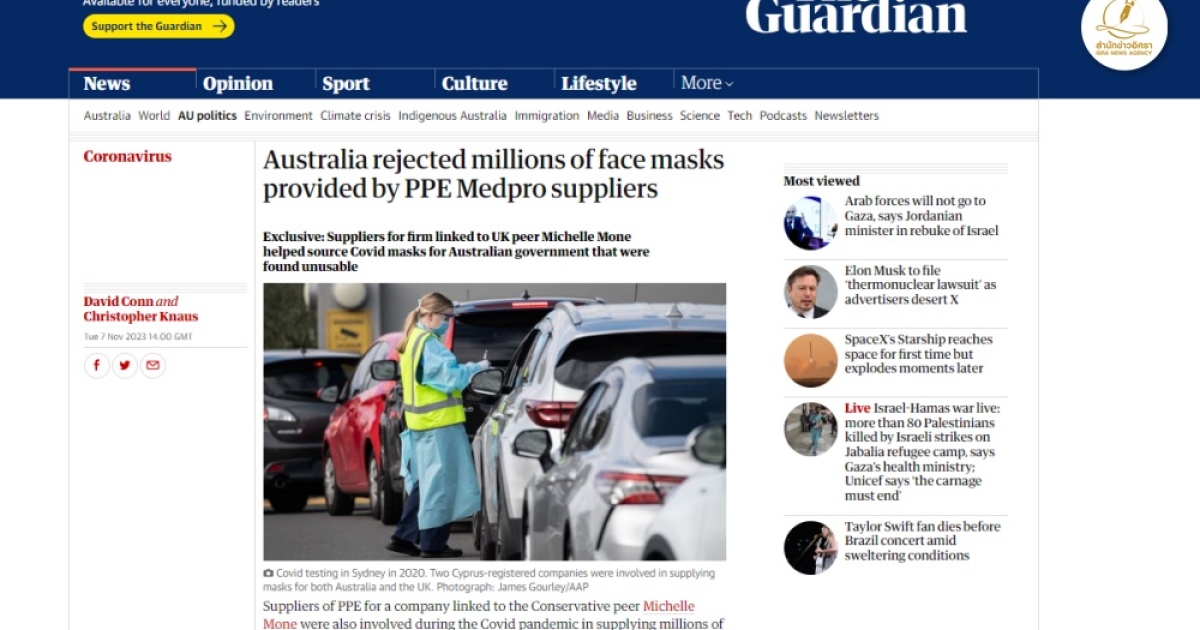The image size is (1200, 630).
Task: Click Support the Guardian button
Action: (x=159, y=26)
